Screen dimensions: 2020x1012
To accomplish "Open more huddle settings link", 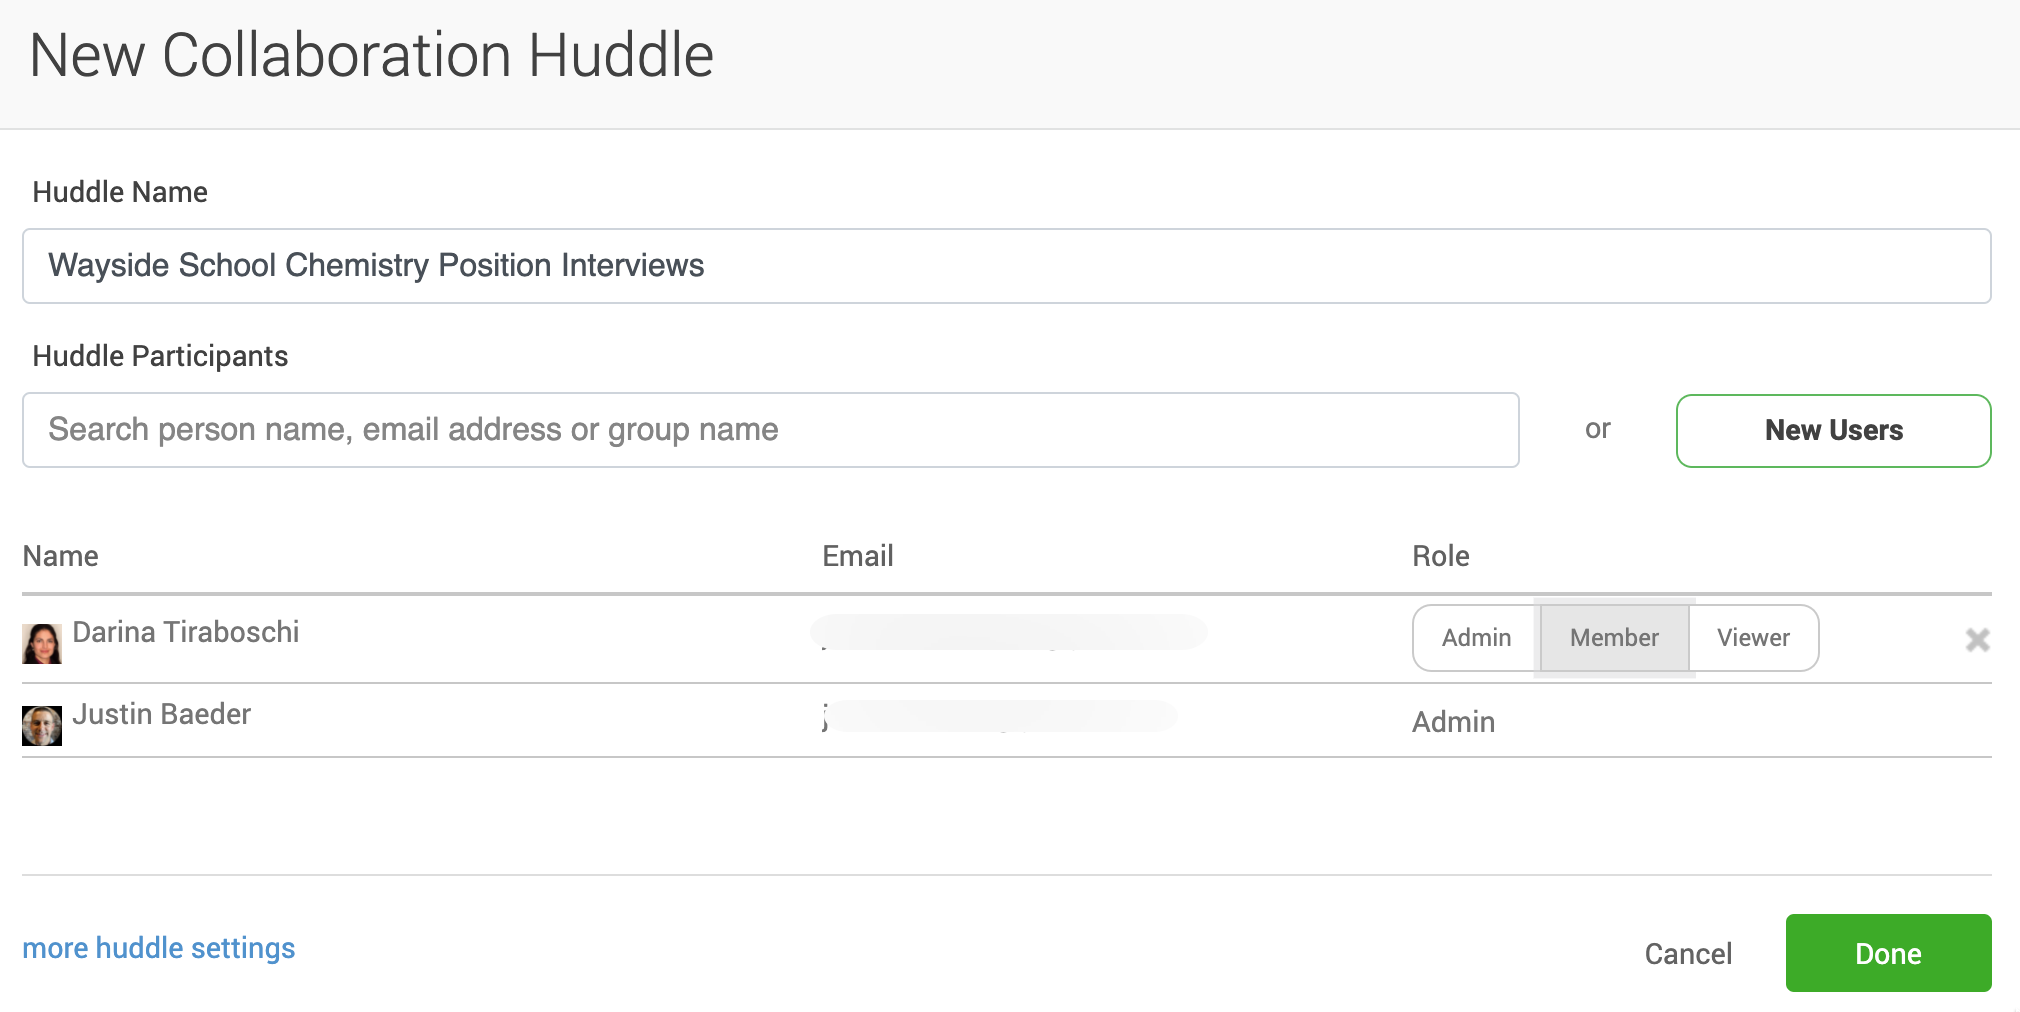I will click(159, 948).
